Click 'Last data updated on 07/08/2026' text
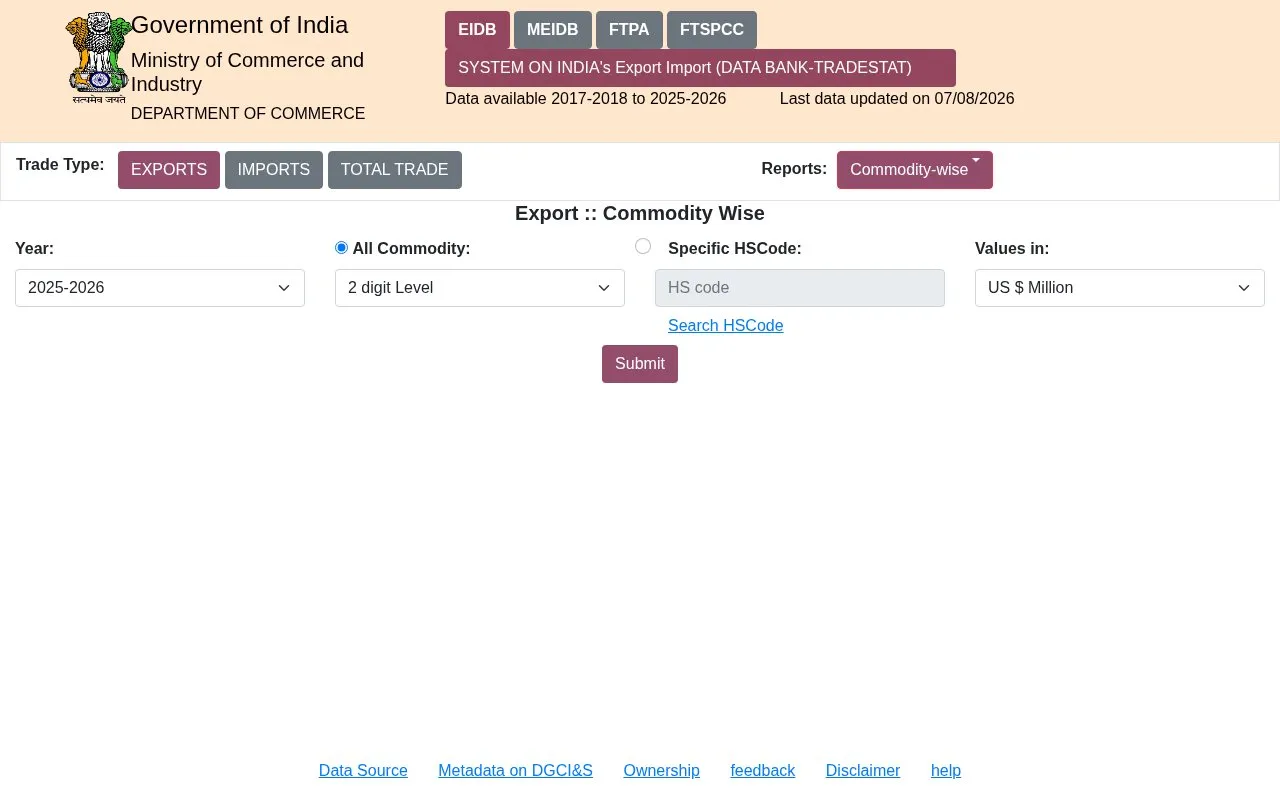The height and width of the screenshot is (800, 1280). pyautogui.click(x=897, y=99)
